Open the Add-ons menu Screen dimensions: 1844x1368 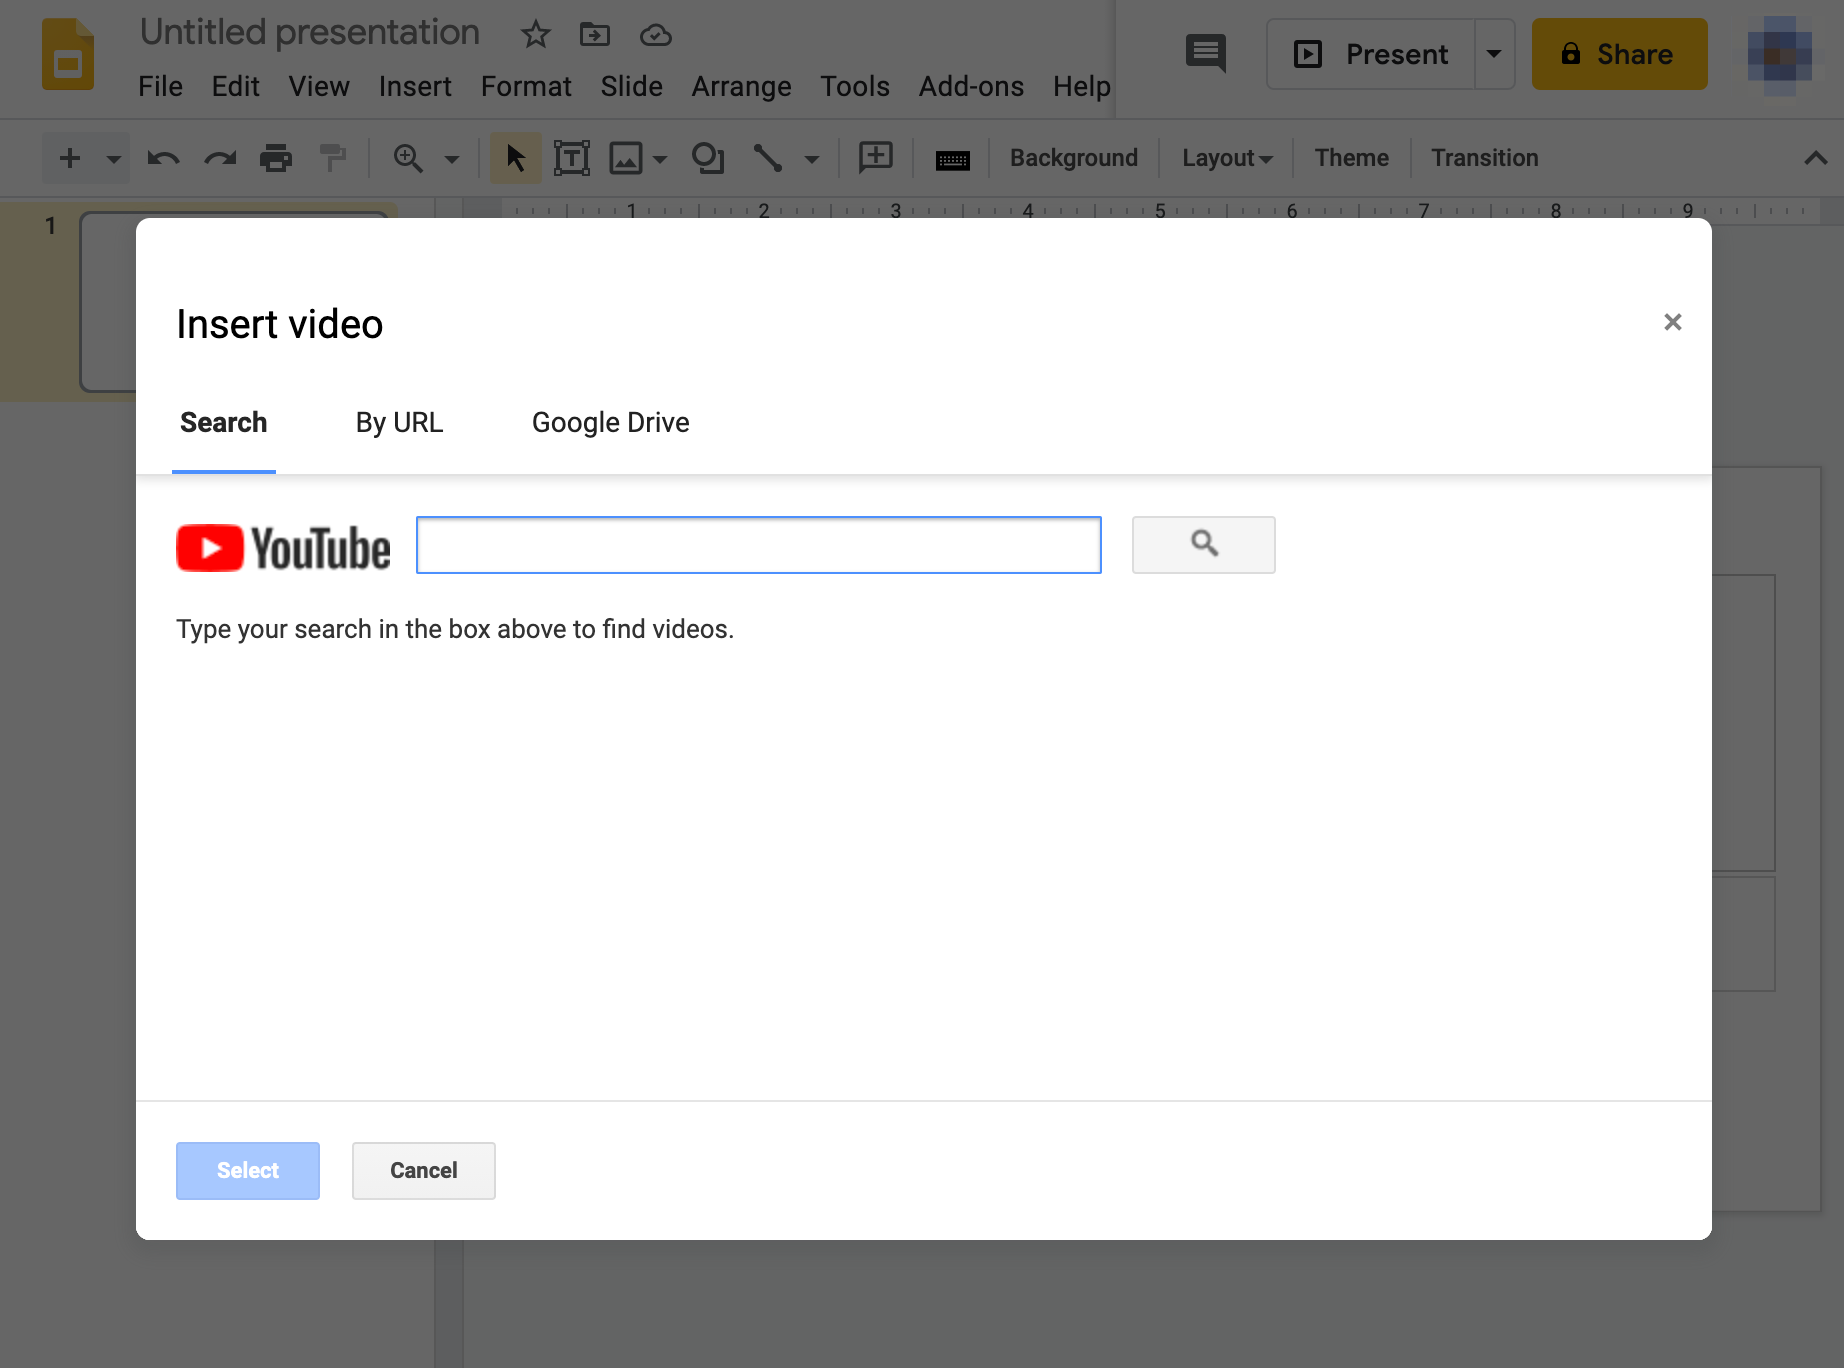coord(971,87)
